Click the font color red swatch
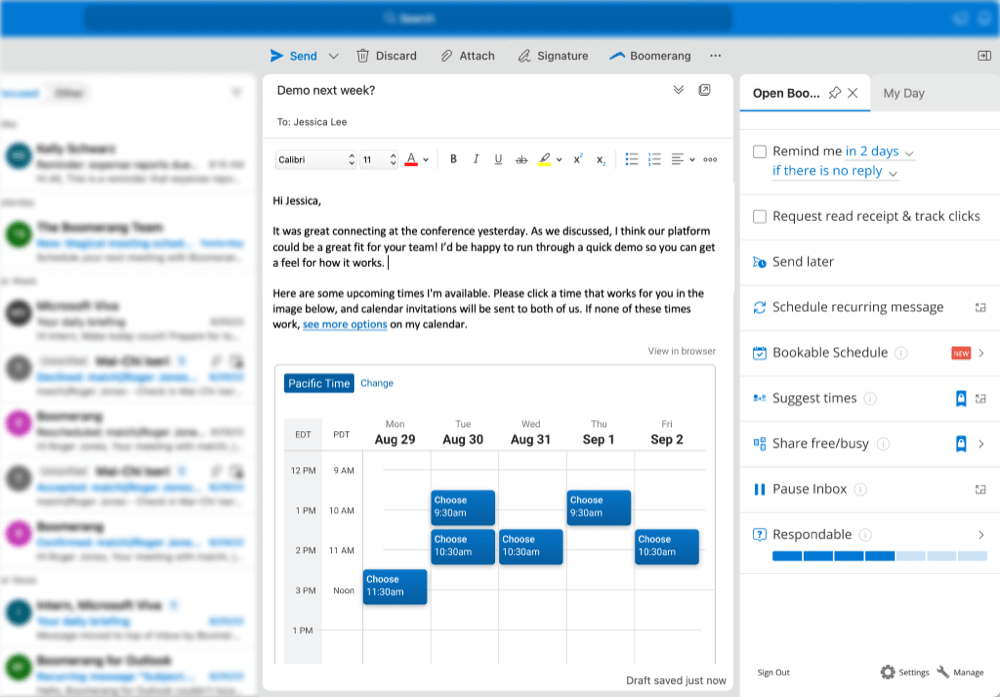The height and width of the screenshot is (697, 1000). click(x=410, y=159)
